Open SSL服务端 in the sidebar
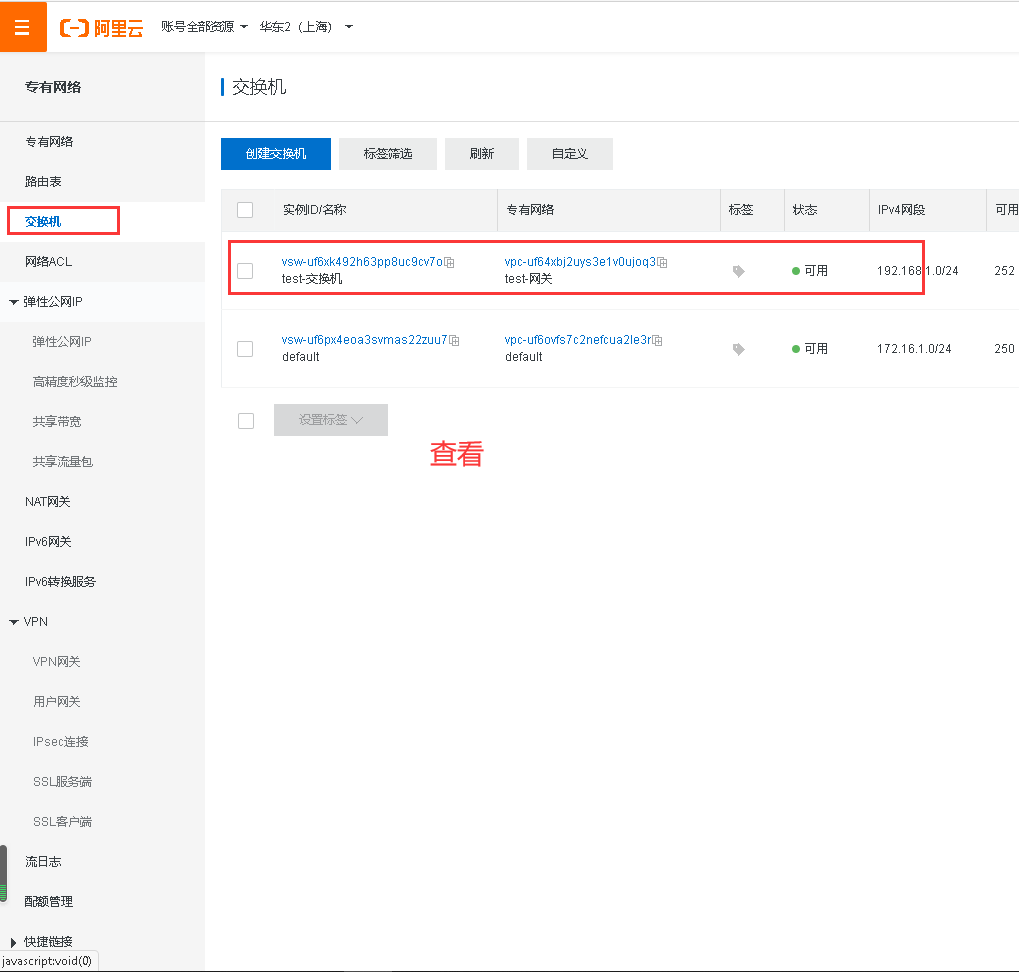The image size is (1019, 972). (62, 782)
